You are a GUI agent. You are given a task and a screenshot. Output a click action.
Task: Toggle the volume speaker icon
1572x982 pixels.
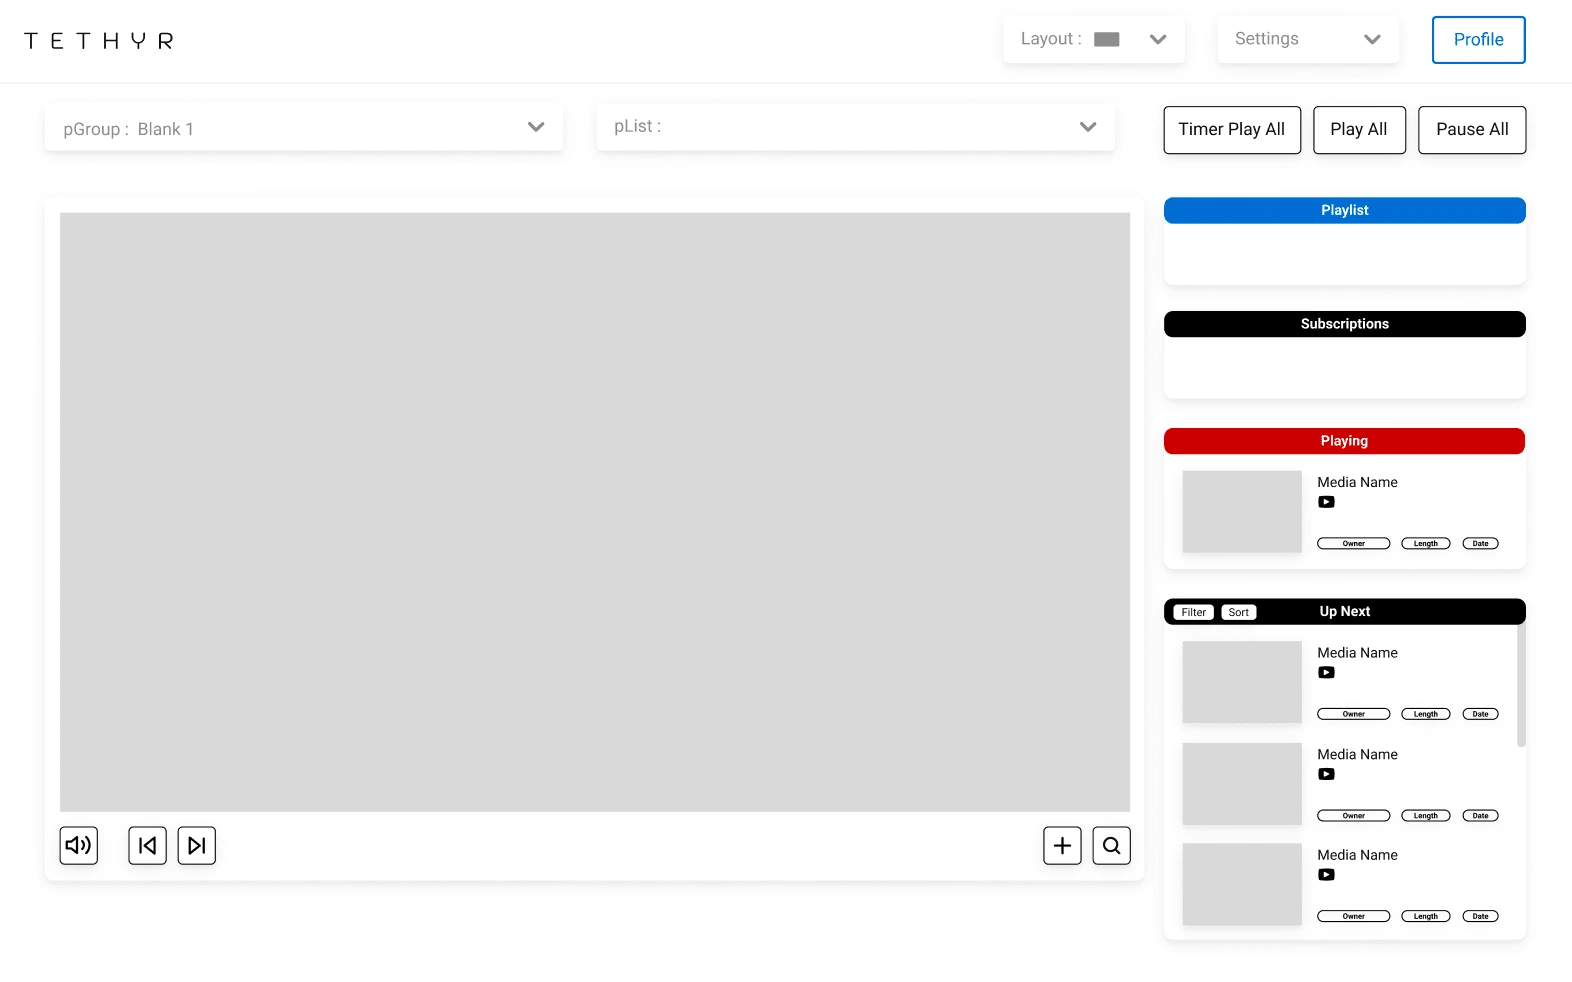[x=79, y=846]
